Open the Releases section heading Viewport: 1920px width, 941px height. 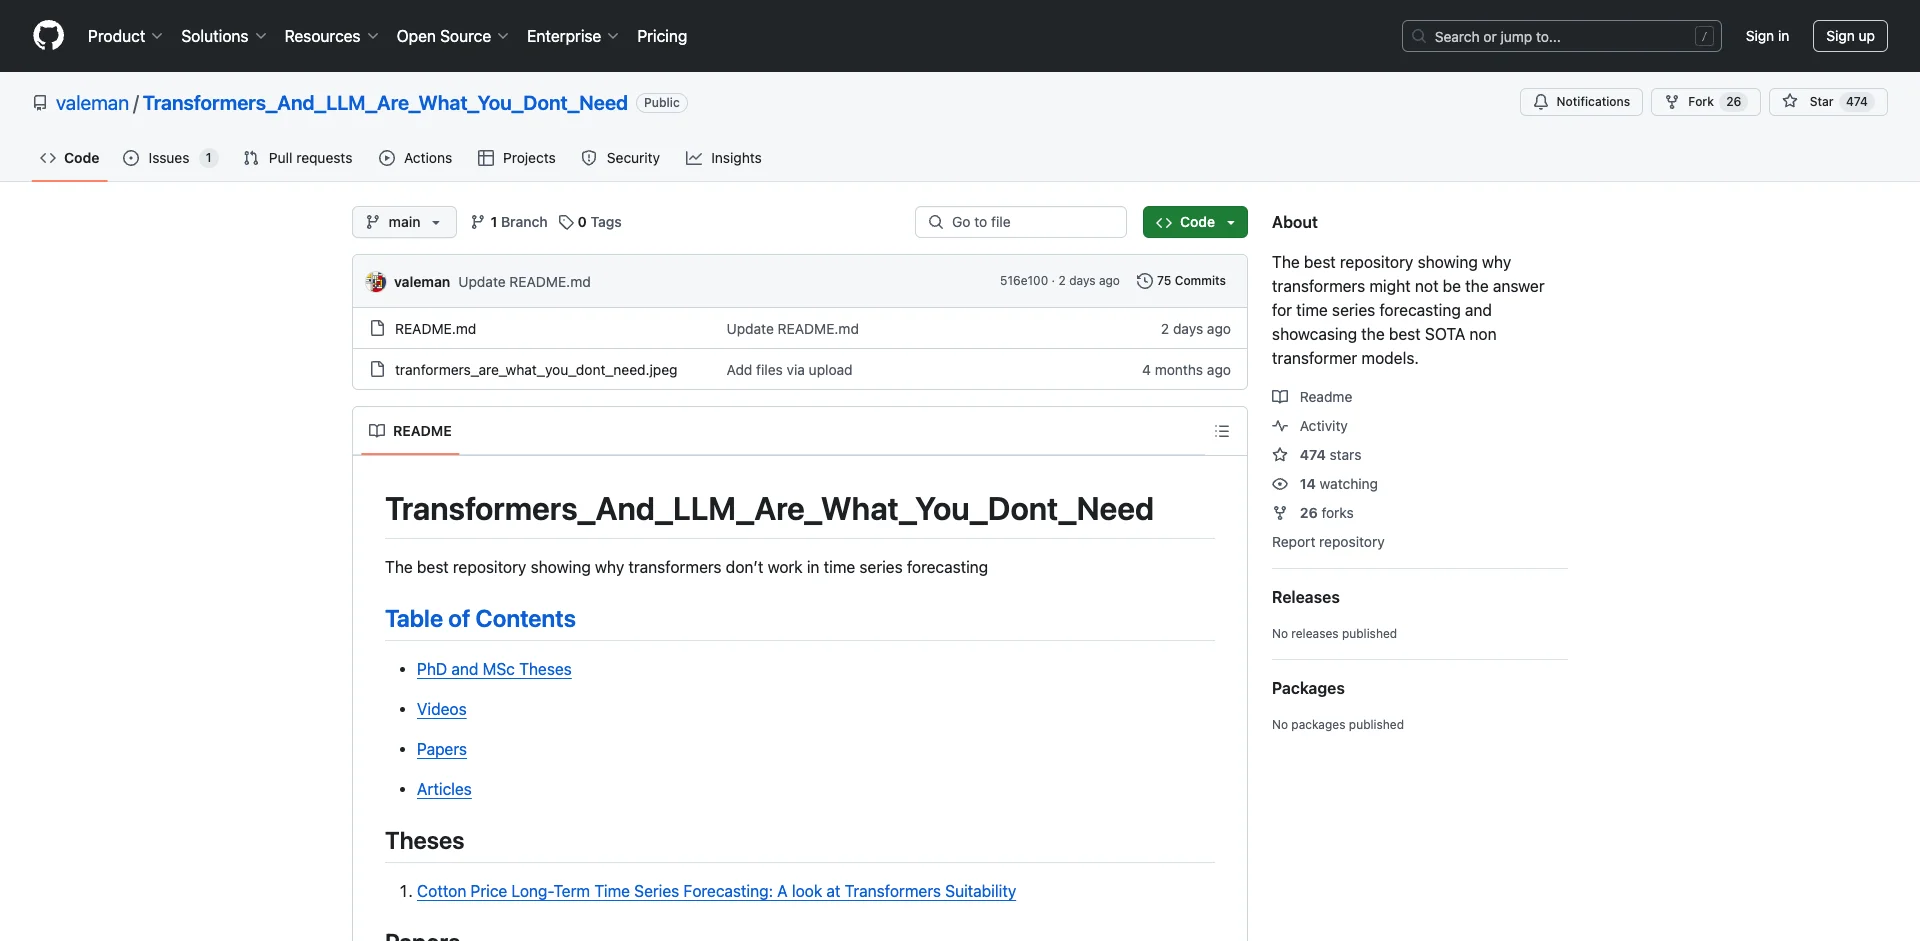pos(1305,597)
